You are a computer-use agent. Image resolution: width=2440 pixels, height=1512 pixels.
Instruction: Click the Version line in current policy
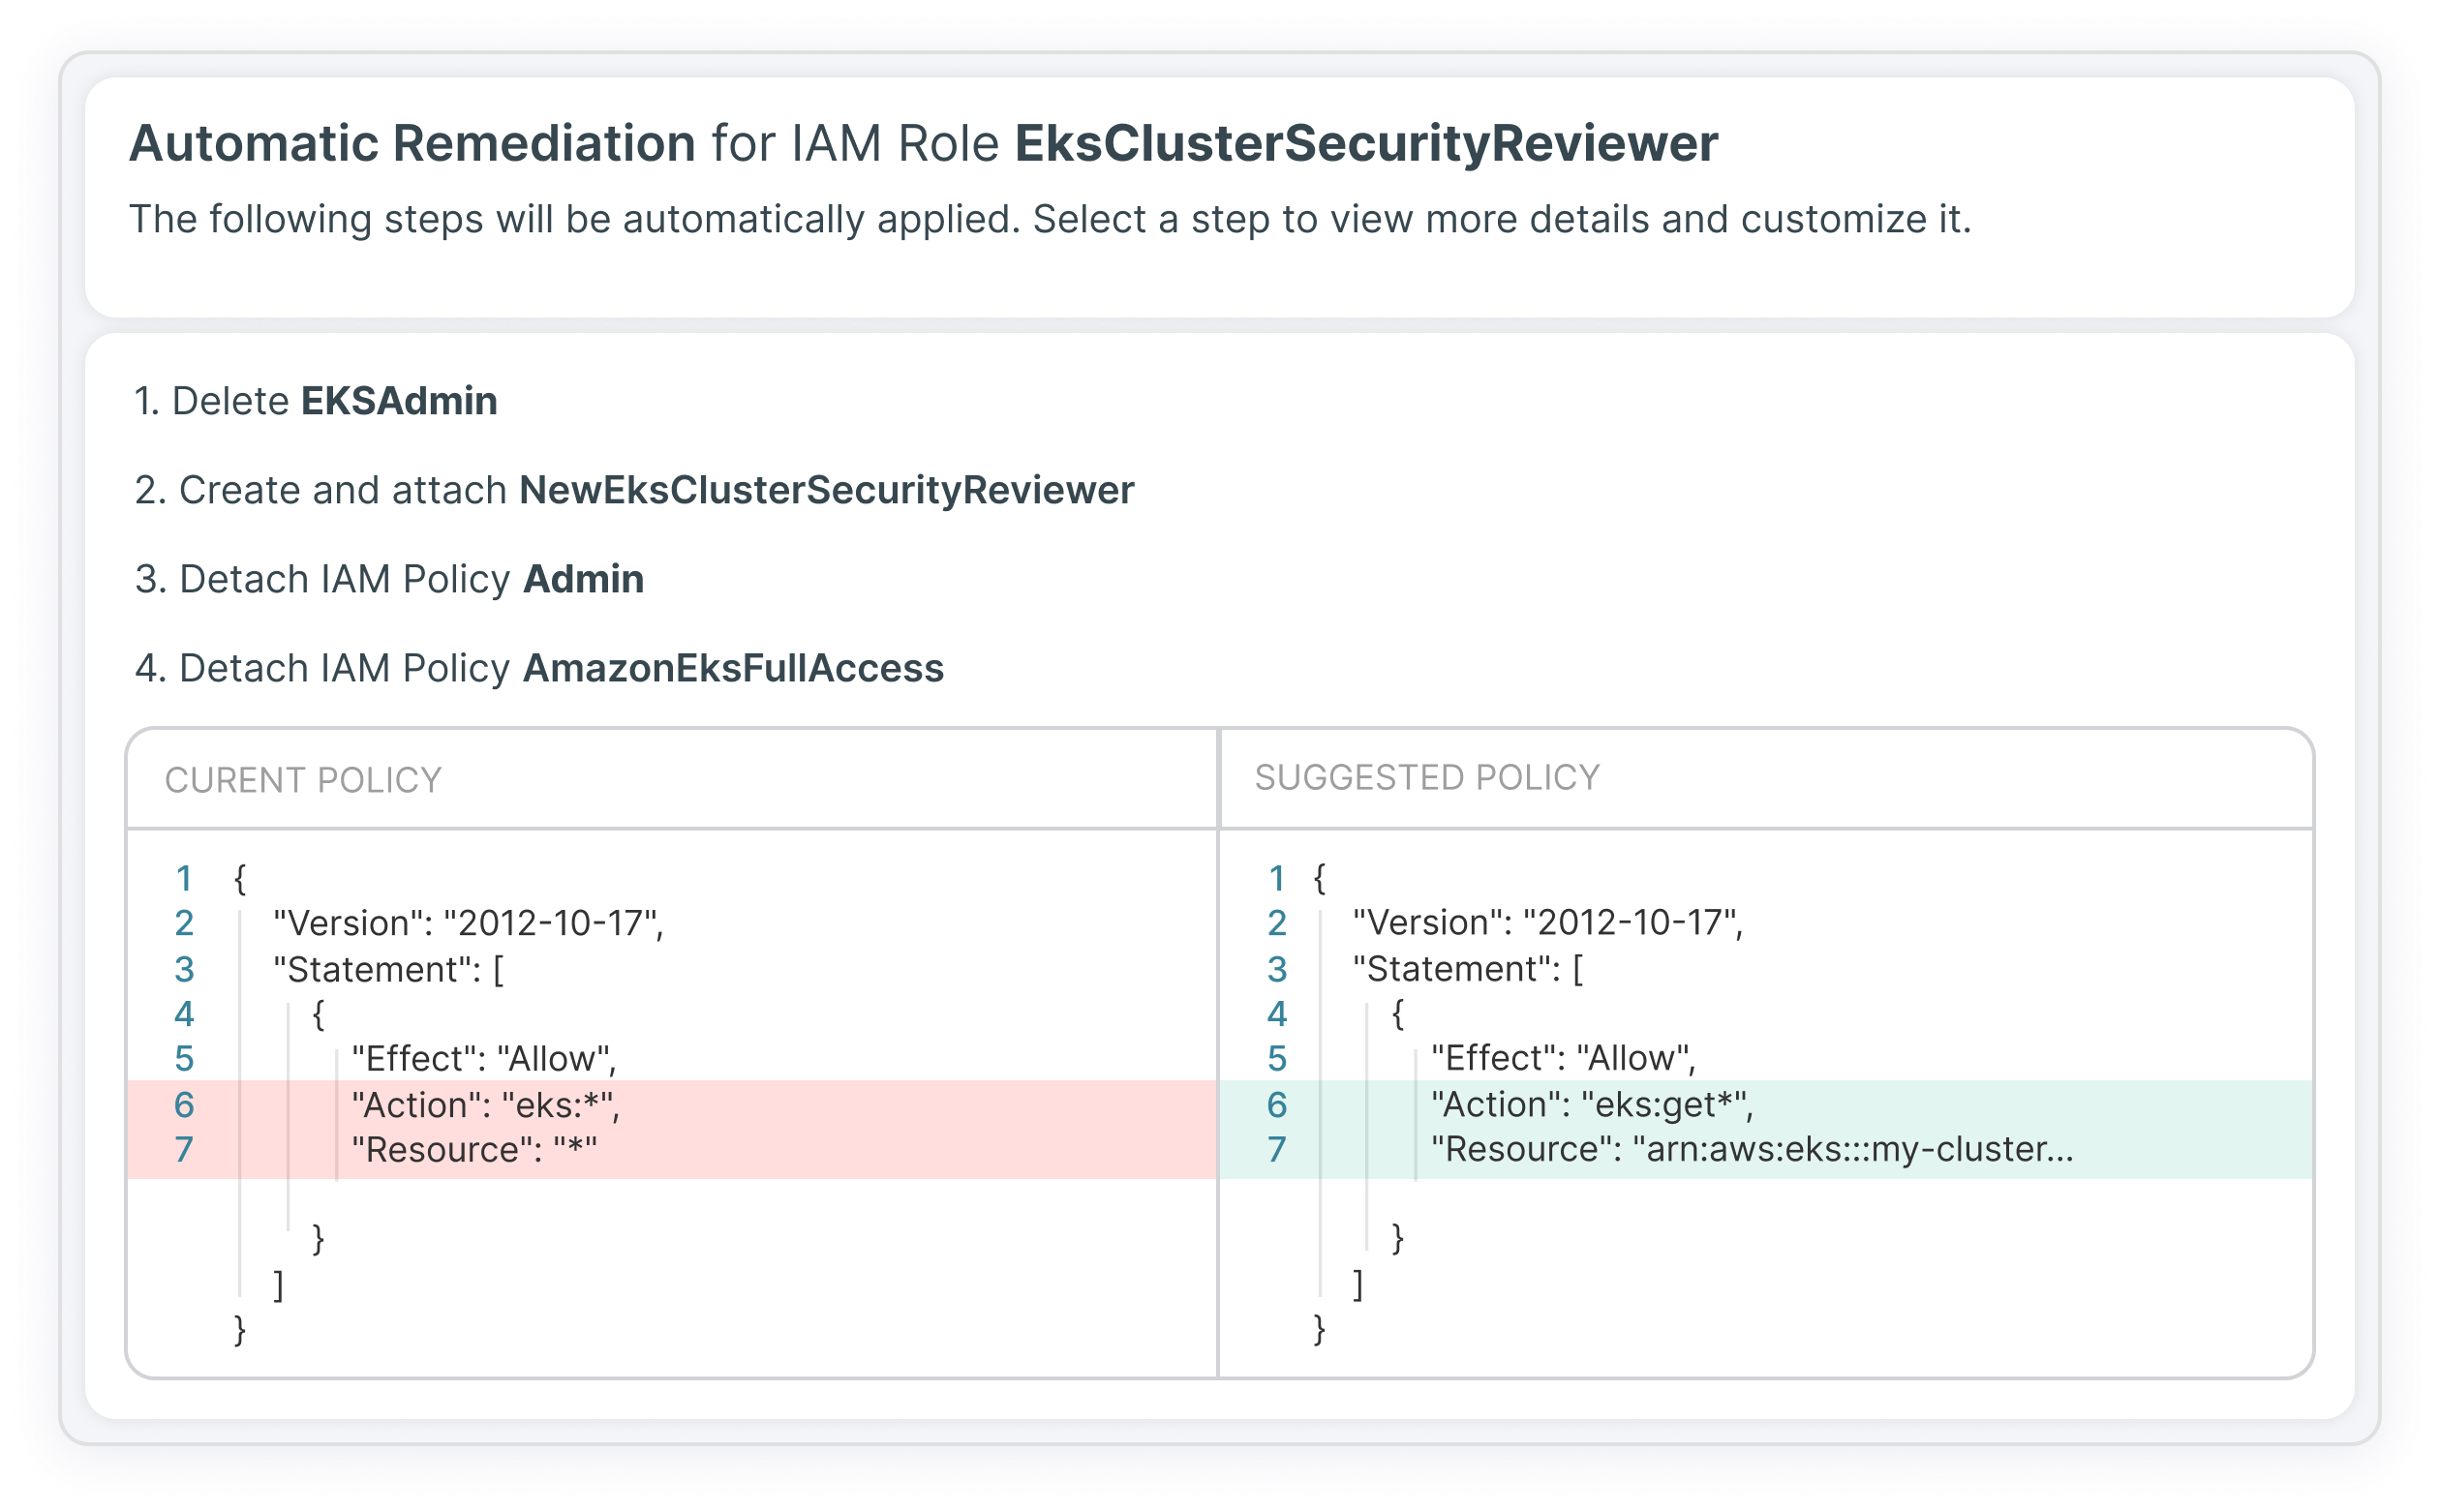point(467,923)
